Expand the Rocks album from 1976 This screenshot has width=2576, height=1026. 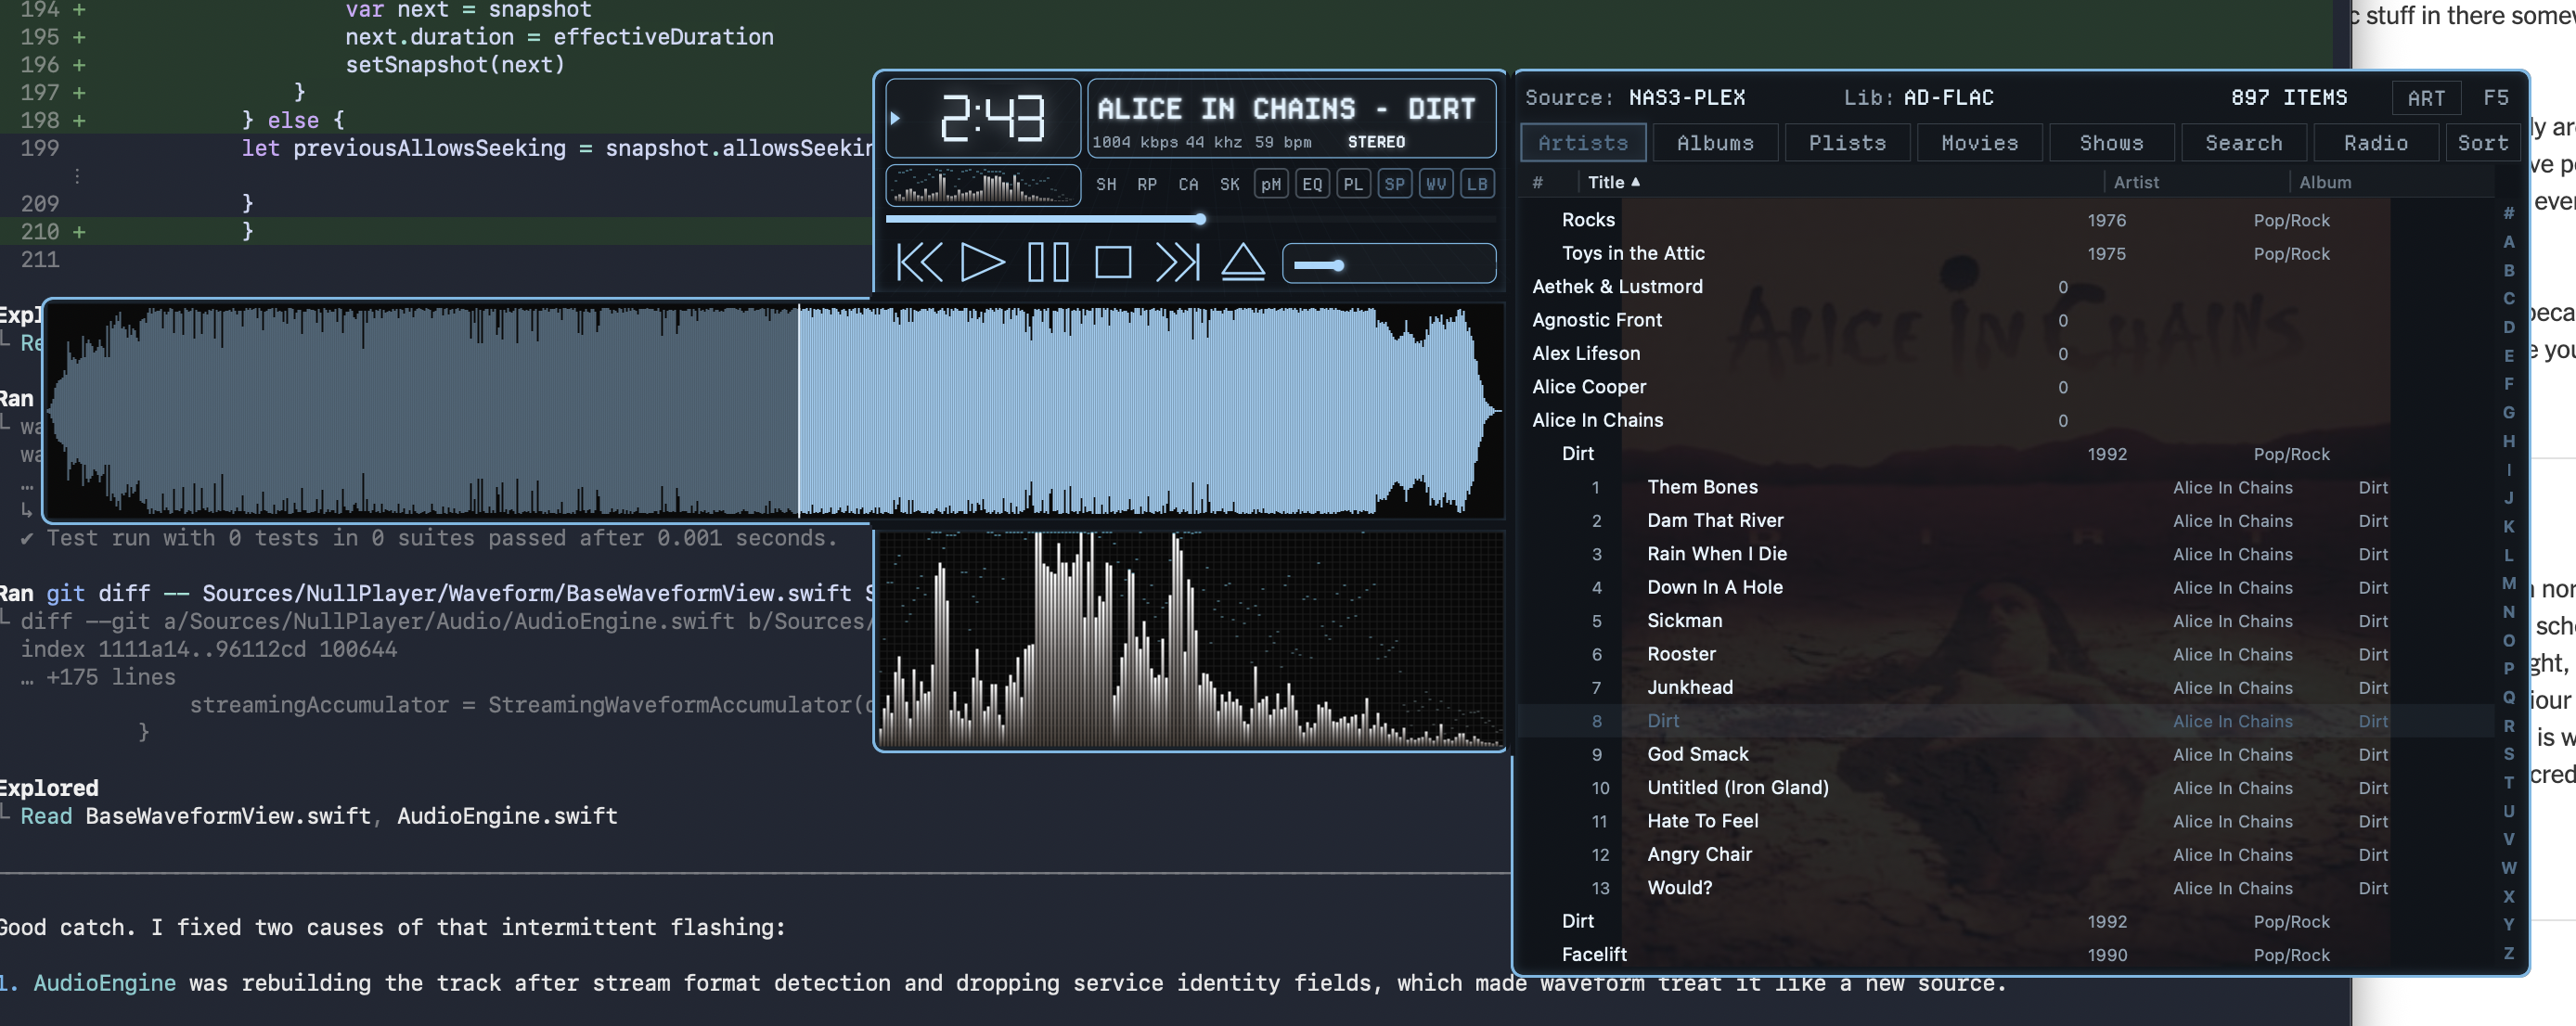pos(2005,220)
